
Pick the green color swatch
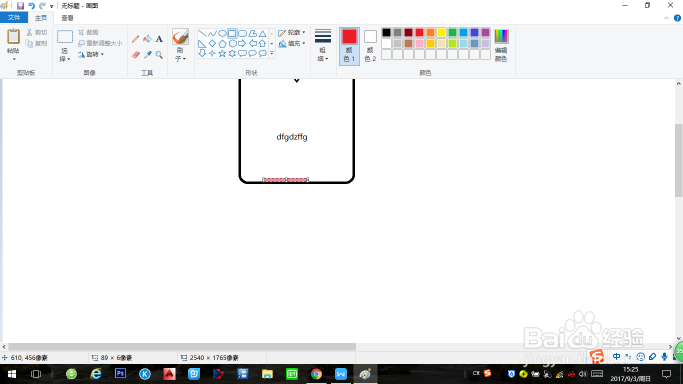pos(452,32)
